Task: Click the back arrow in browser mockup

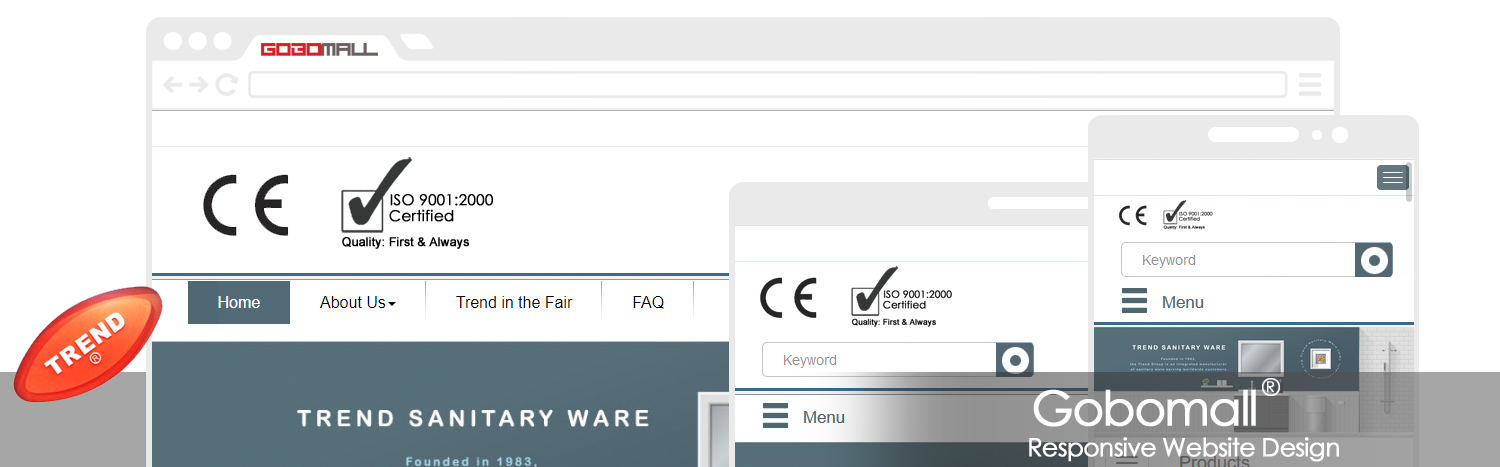Action: click(173, 85)
